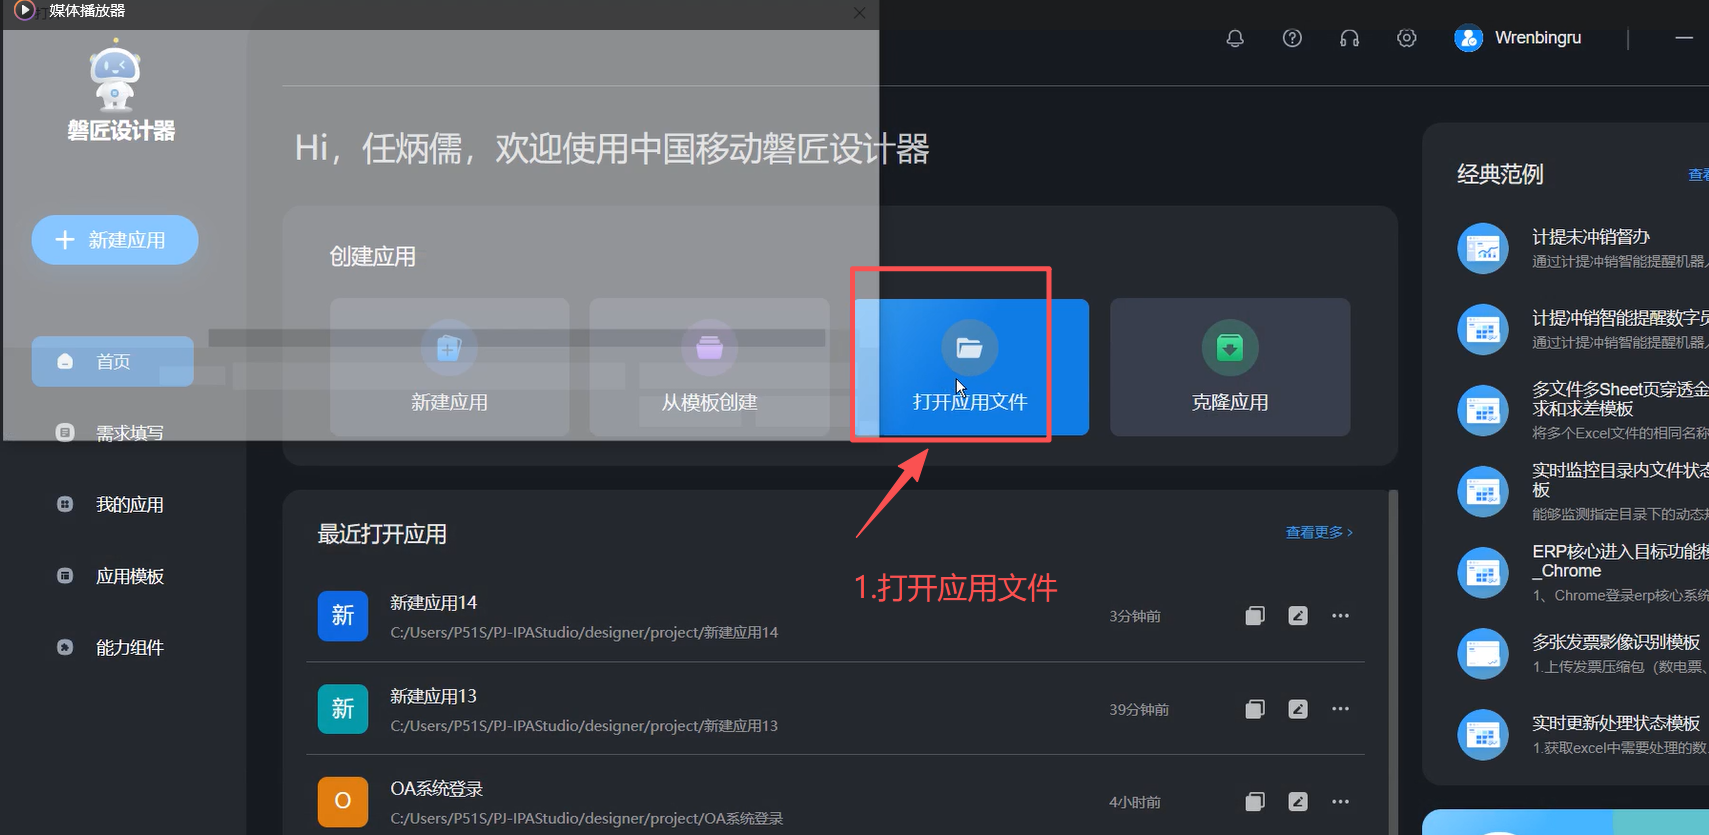Click the 磐匠设计器 robot logo
Viewport: 1709px width, 835px height.
pos(115,74)
